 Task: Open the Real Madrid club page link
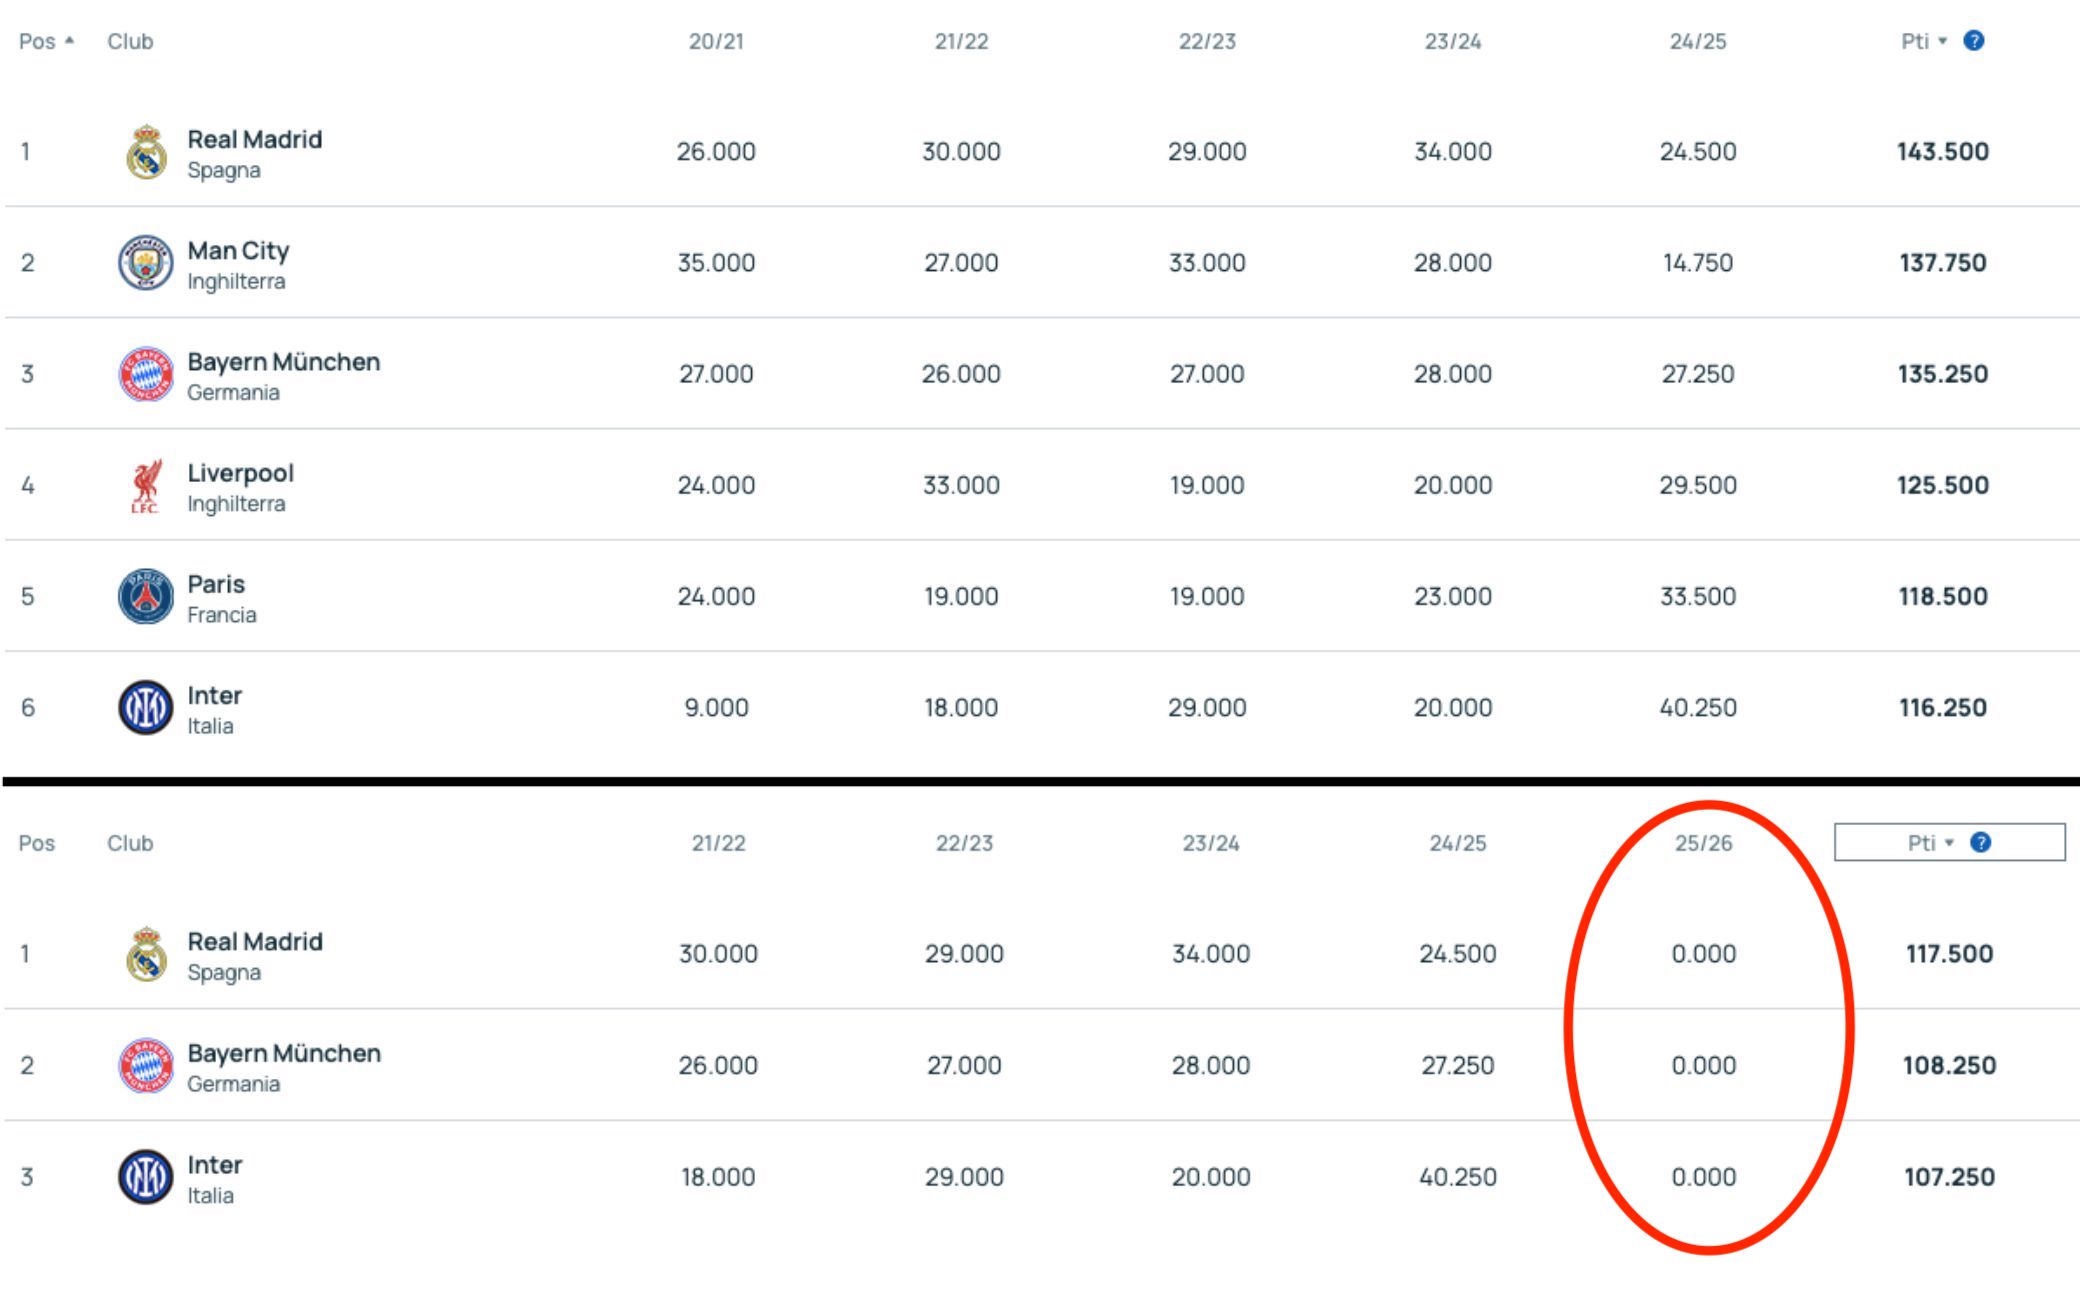coord(255,139)
